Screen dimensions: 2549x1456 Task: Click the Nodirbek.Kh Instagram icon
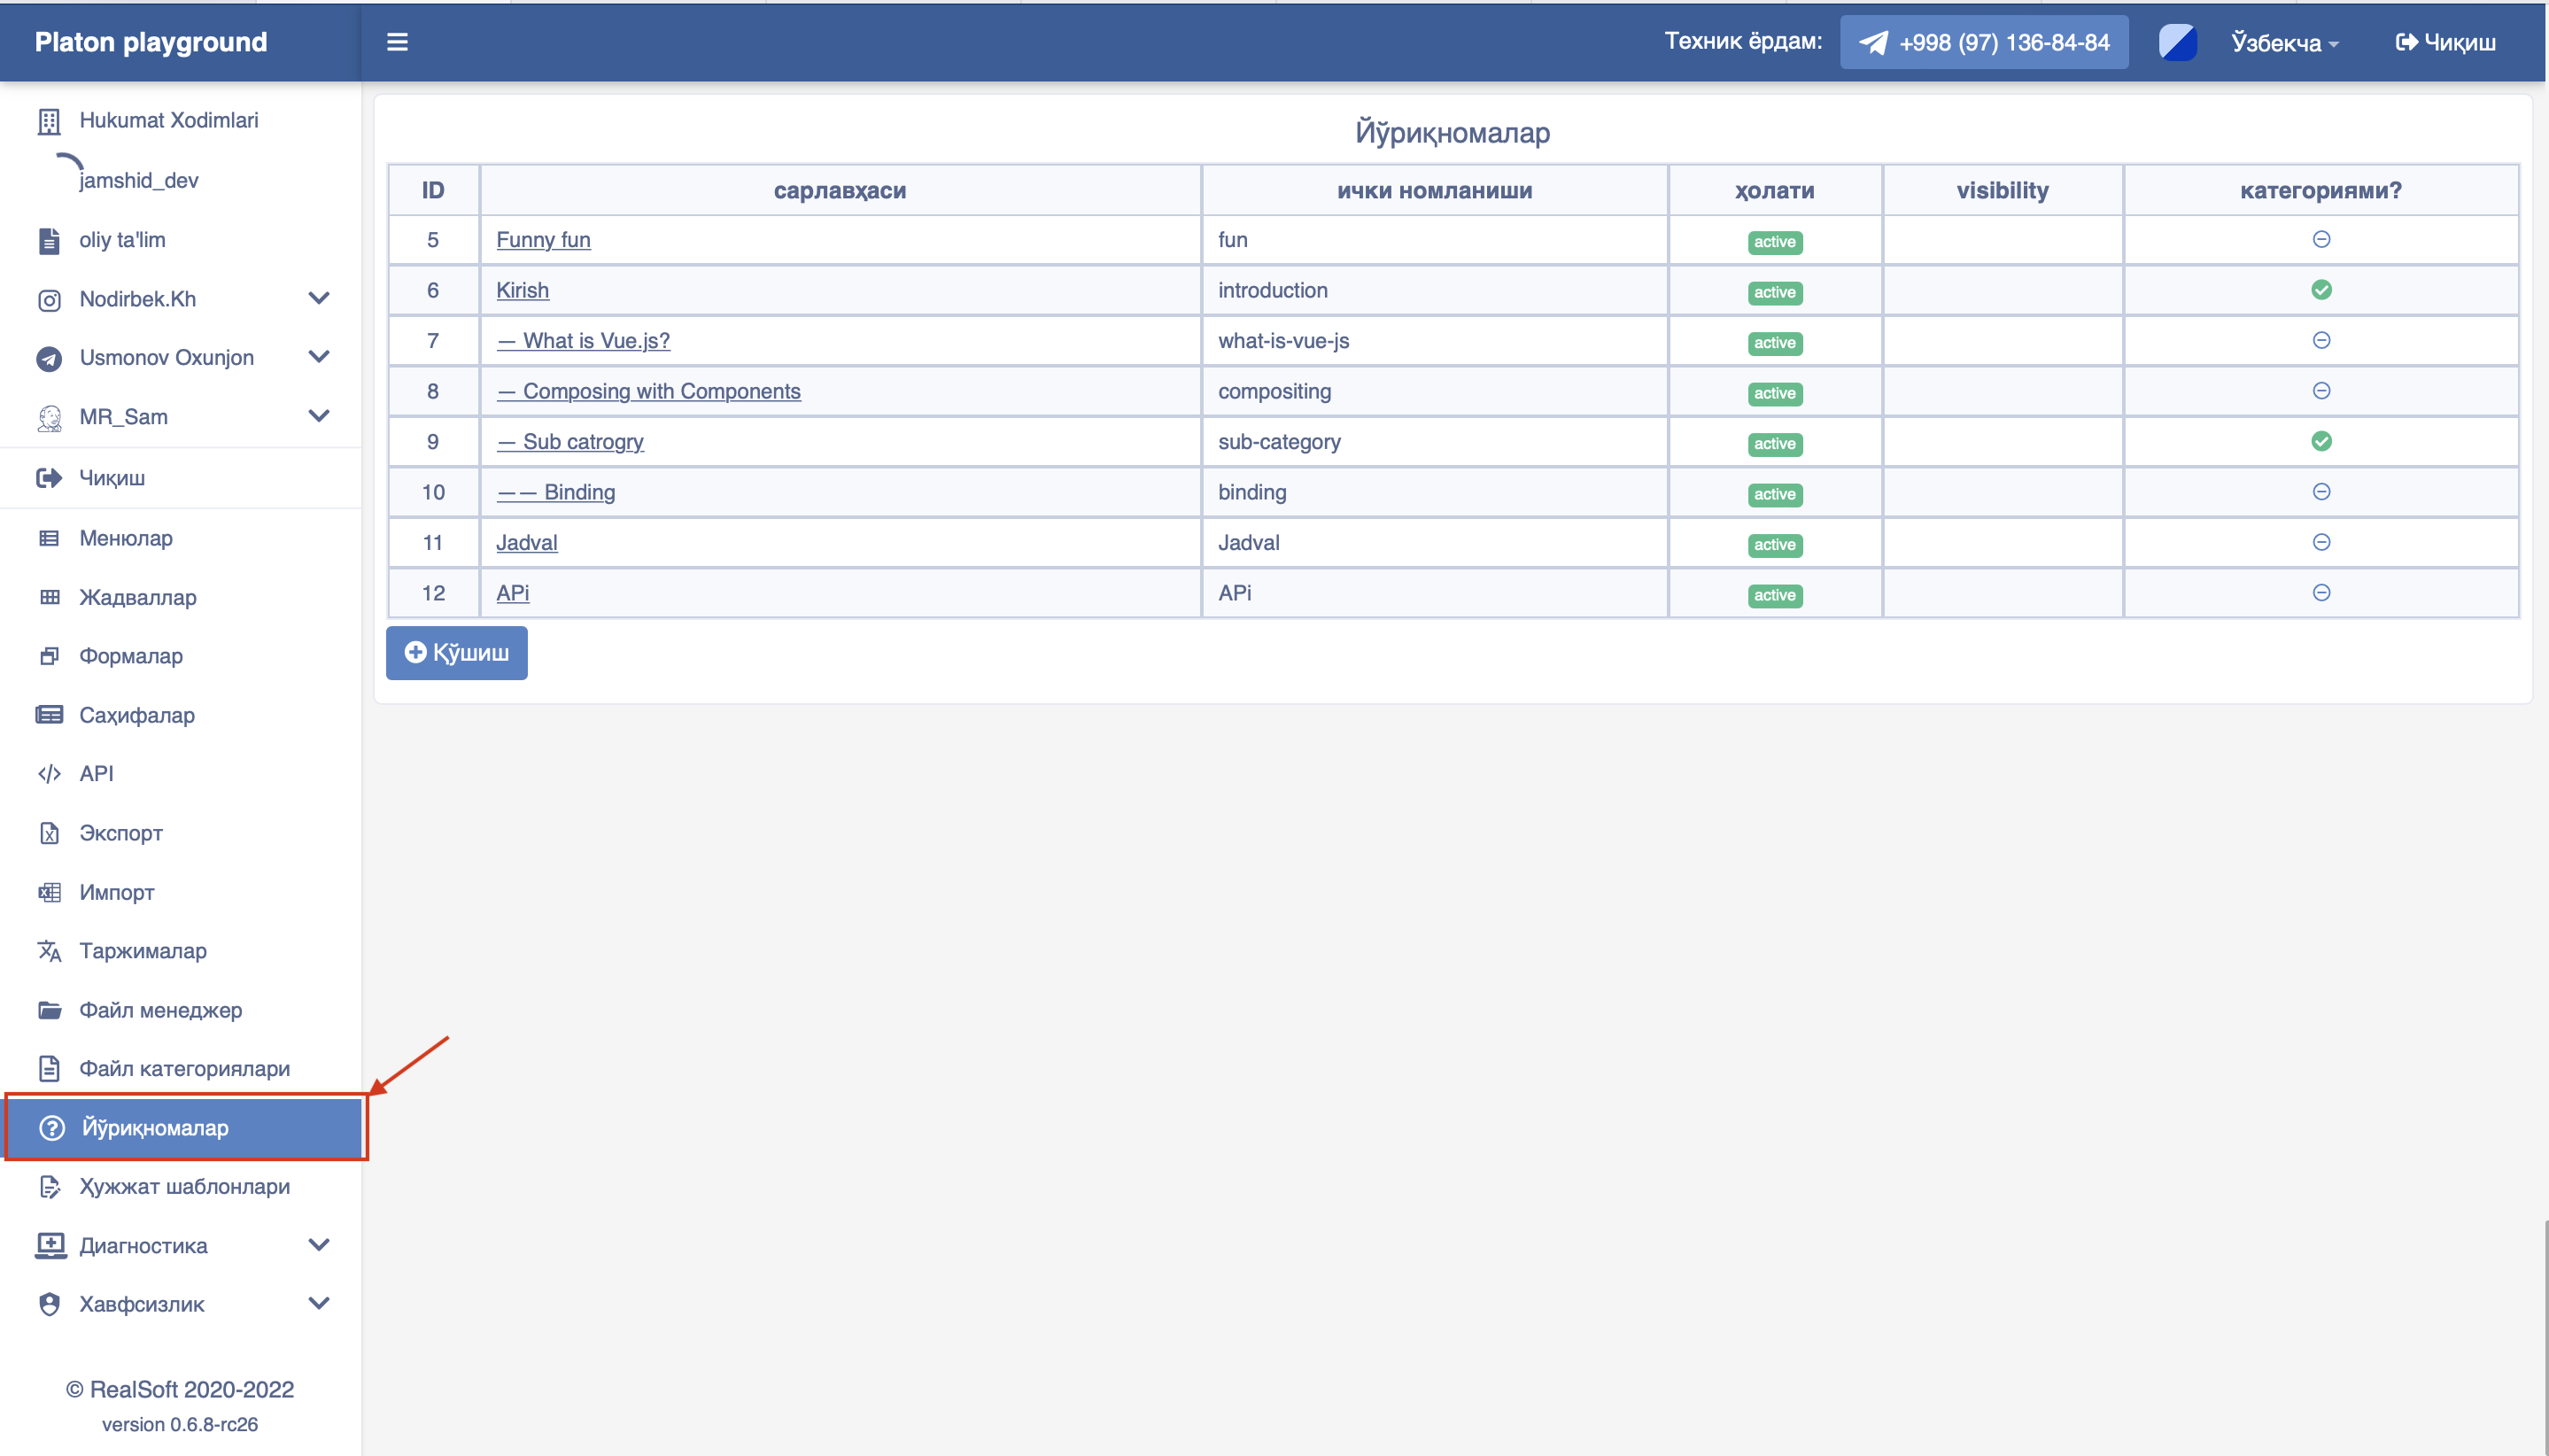pos(49,300)
